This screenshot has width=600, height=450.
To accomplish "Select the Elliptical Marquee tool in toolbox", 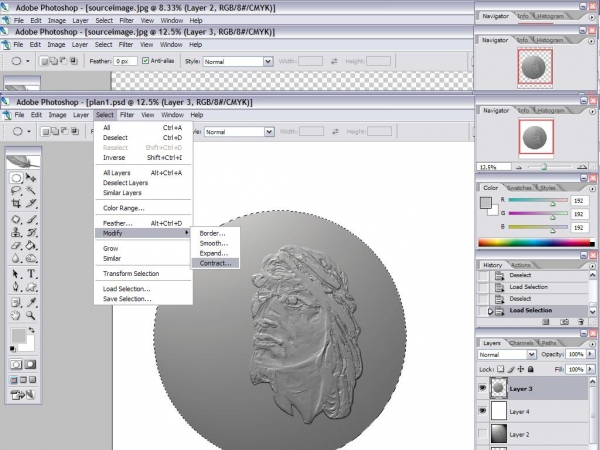I will point(16,178).
